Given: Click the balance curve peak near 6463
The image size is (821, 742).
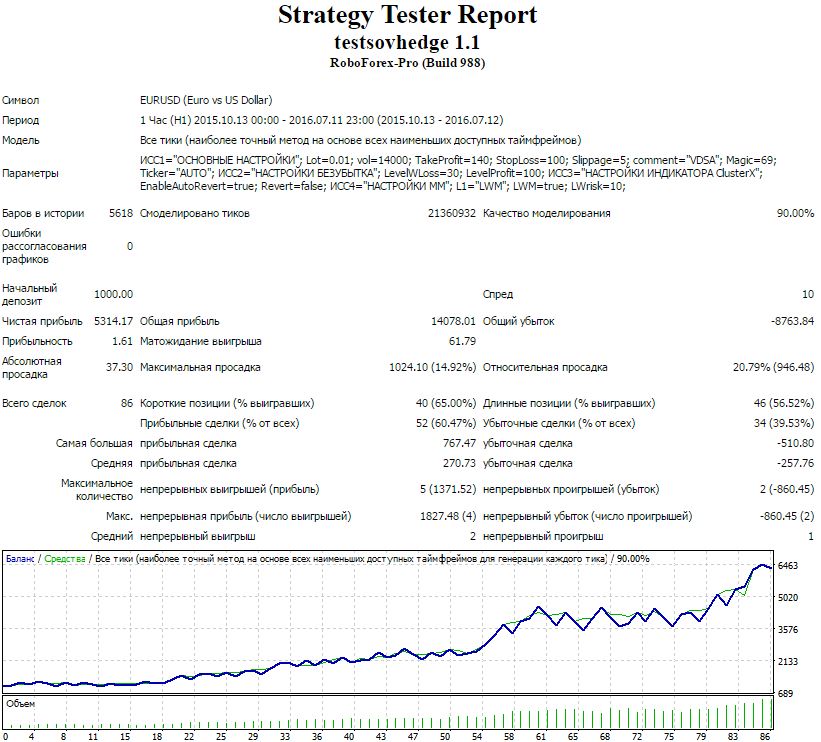Looking at the screenshot, I should coord(762,566).
